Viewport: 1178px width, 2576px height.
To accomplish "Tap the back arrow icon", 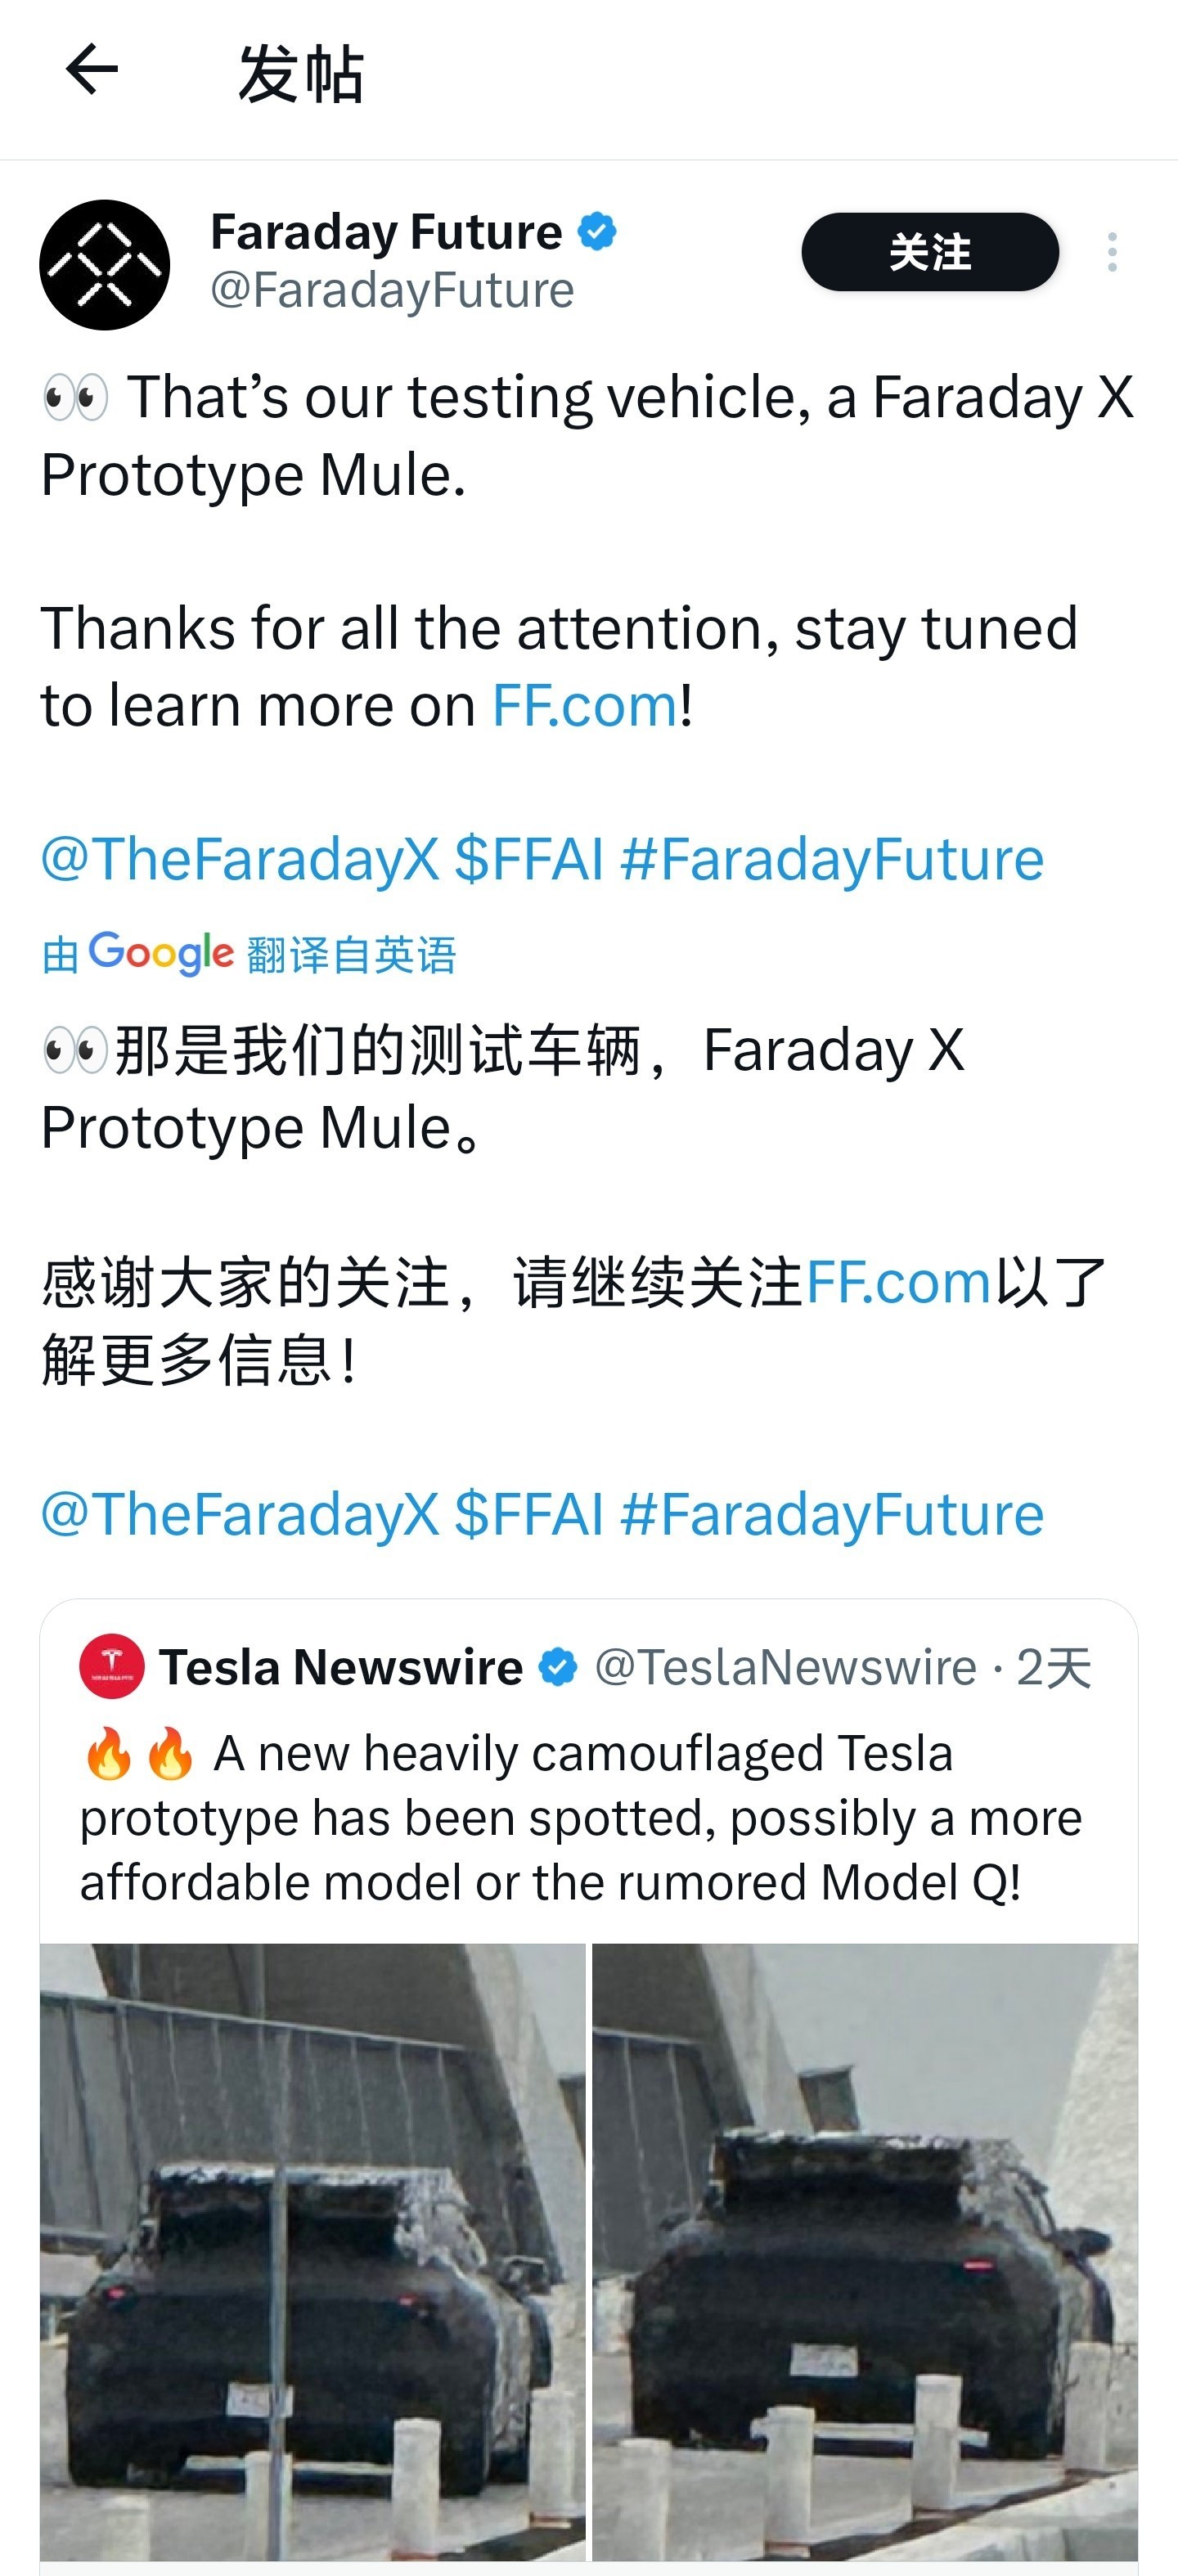I will 92,69.
